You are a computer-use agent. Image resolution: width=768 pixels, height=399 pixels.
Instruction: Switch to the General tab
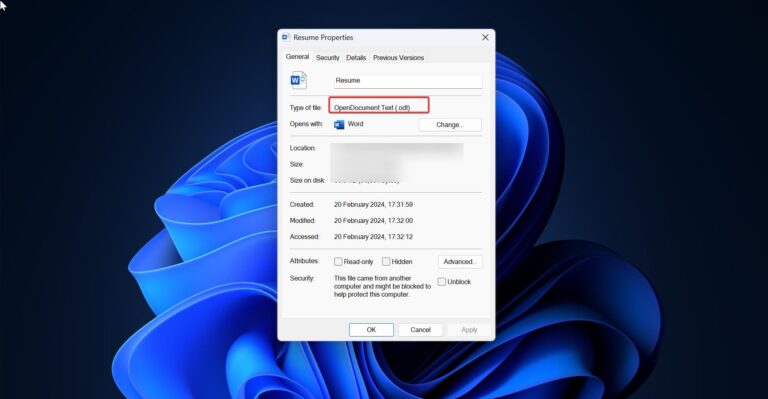click(297, 57)
